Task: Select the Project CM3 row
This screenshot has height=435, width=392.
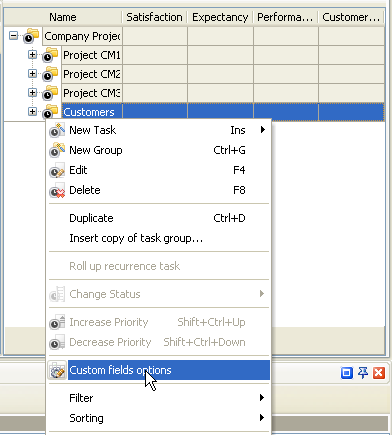Action: click(x=92, y=93)
